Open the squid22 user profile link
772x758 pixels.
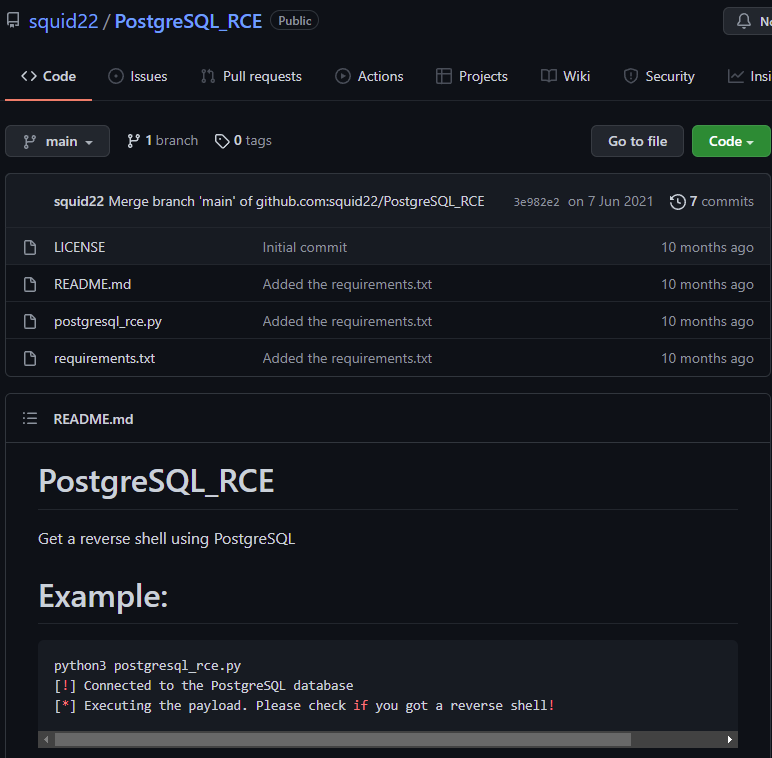coord(64,21)
